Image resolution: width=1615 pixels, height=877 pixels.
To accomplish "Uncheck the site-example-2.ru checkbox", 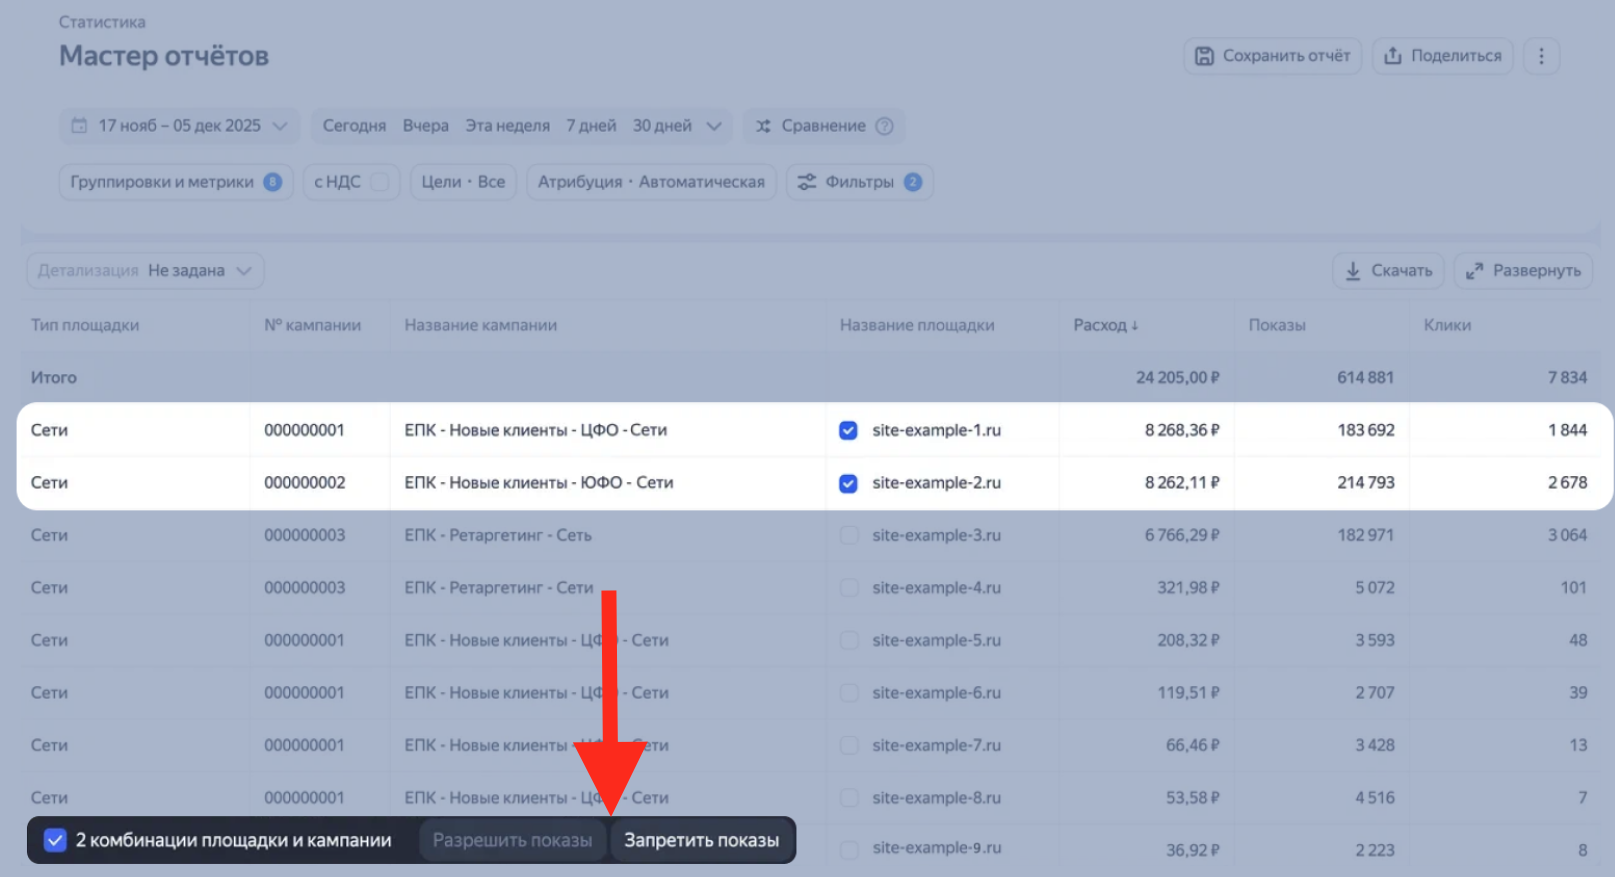I will tap(848, 483).
